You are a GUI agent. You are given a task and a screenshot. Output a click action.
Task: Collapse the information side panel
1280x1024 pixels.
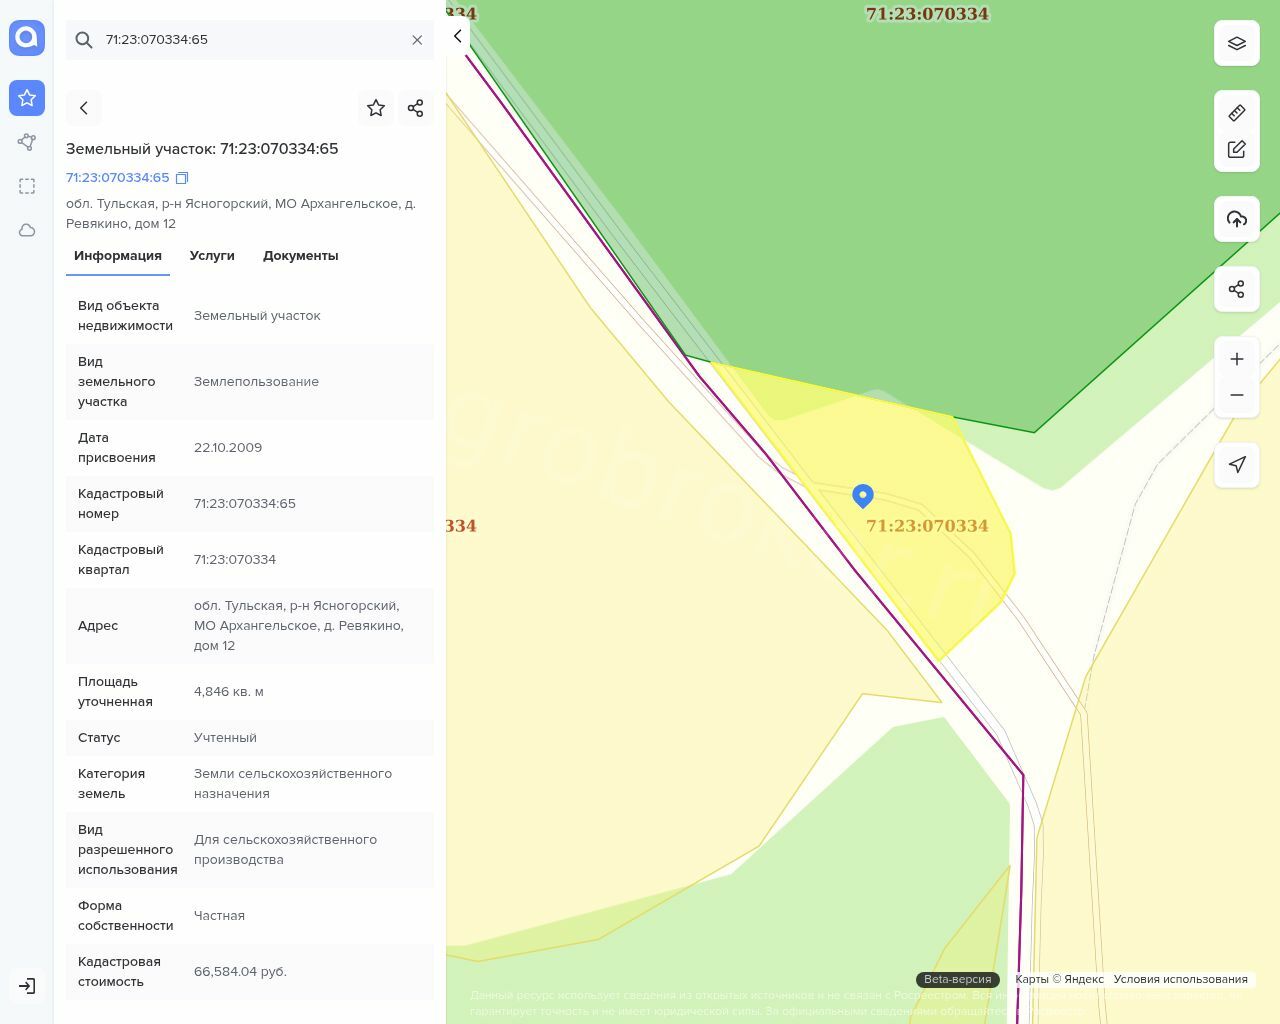457,36
